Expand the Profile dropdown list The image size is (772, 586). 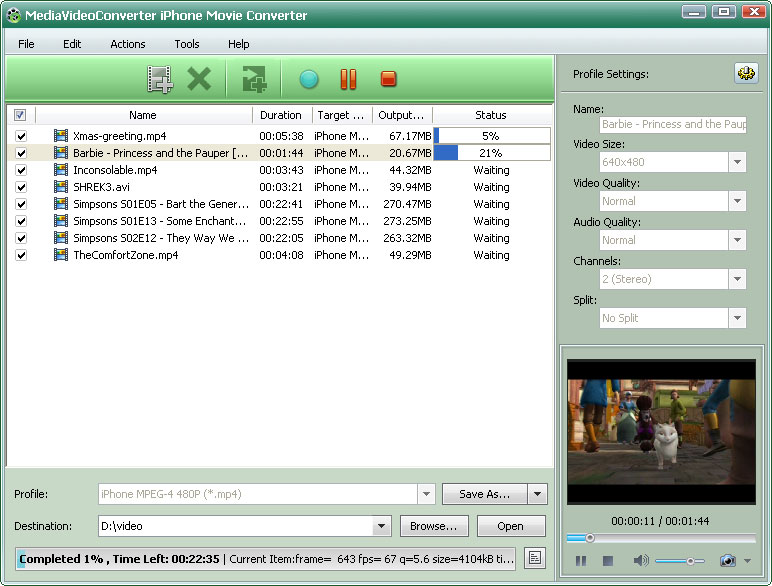426,494
